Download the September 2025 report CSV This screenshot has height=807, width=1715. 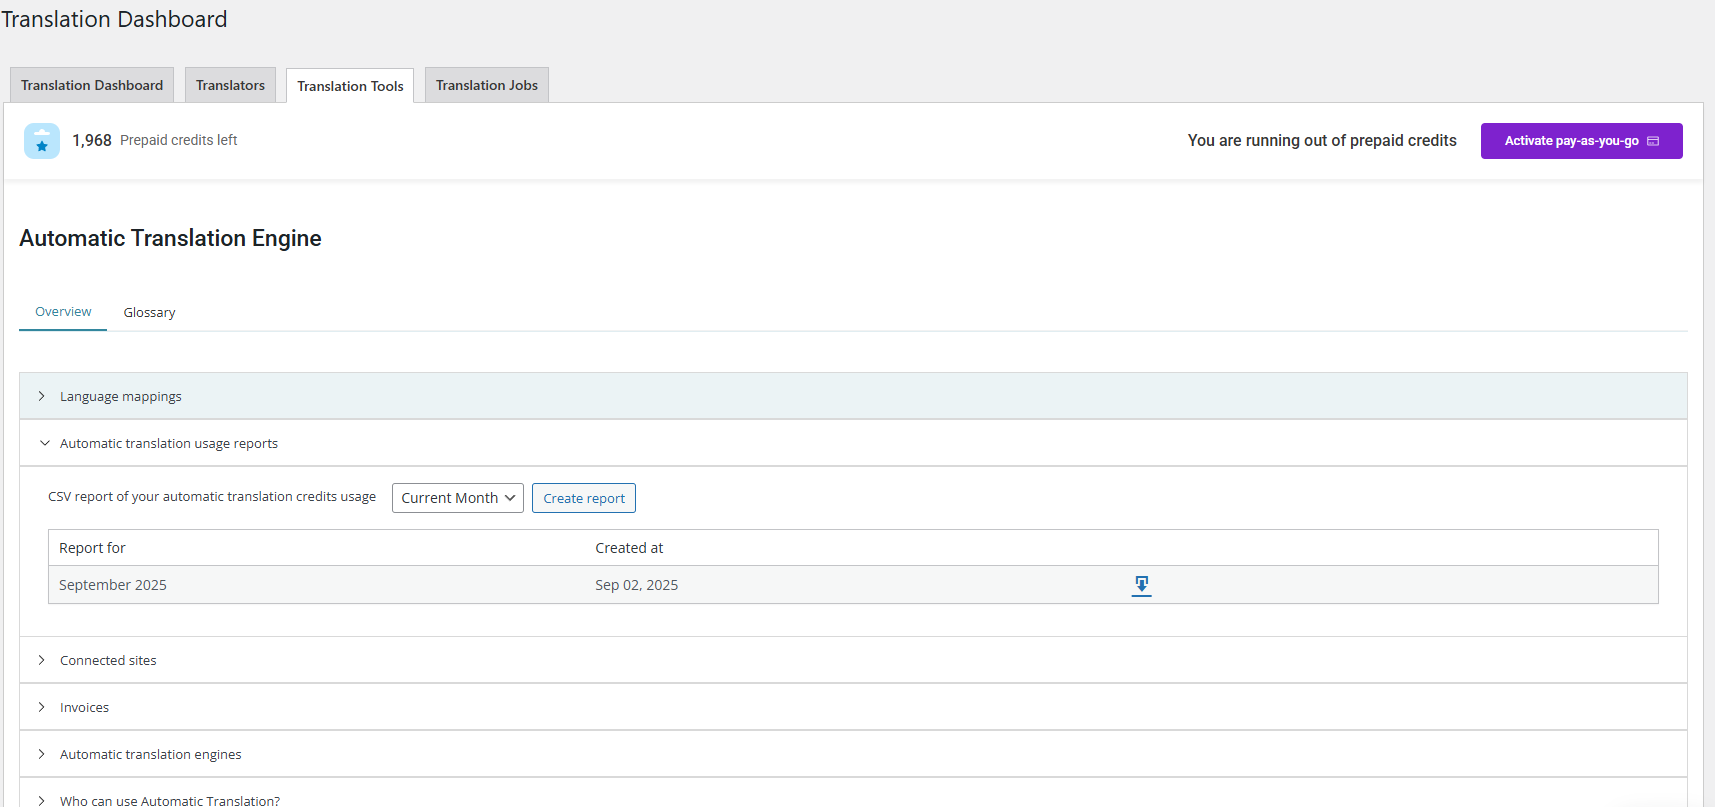tap(1141, 585)
